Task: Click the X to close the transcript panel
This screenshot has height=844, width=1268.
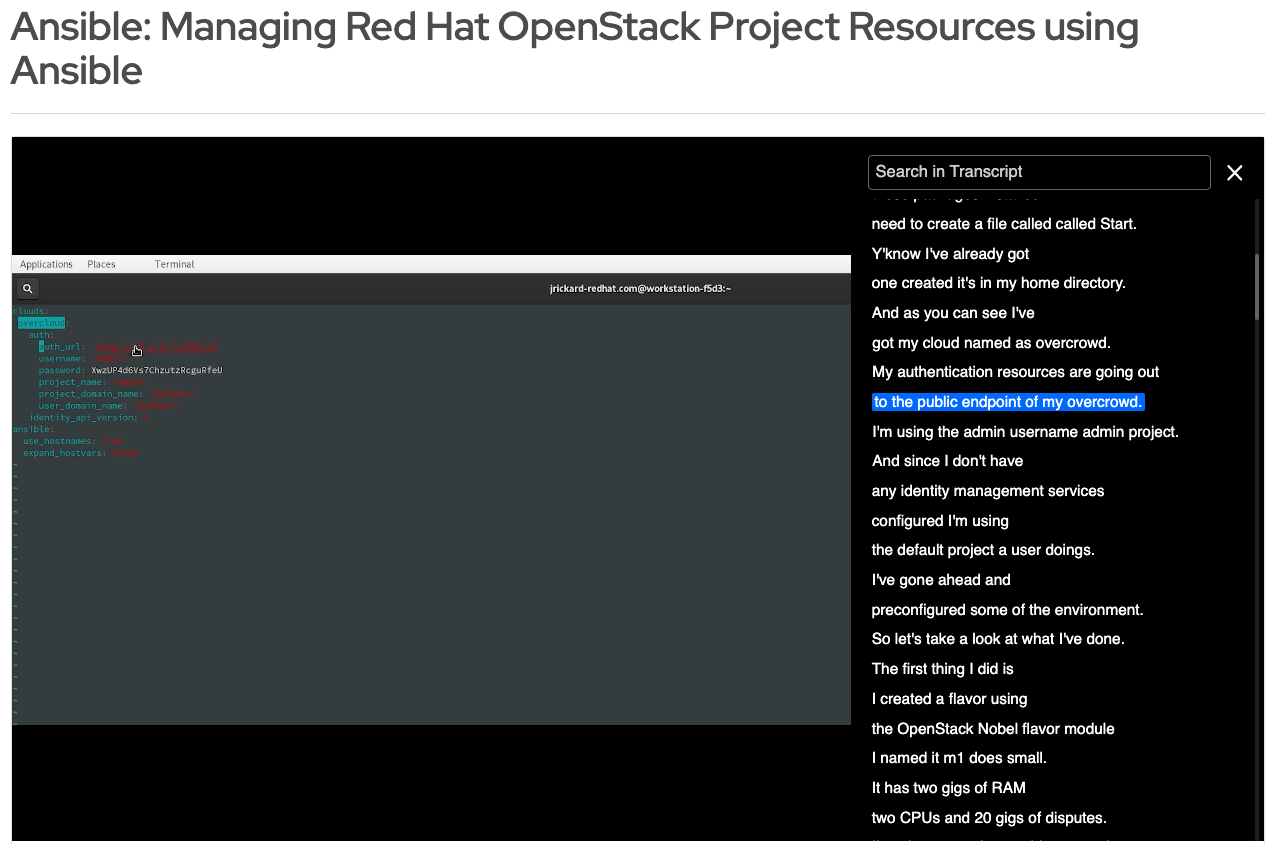Action: click(x=1234, y=172)
